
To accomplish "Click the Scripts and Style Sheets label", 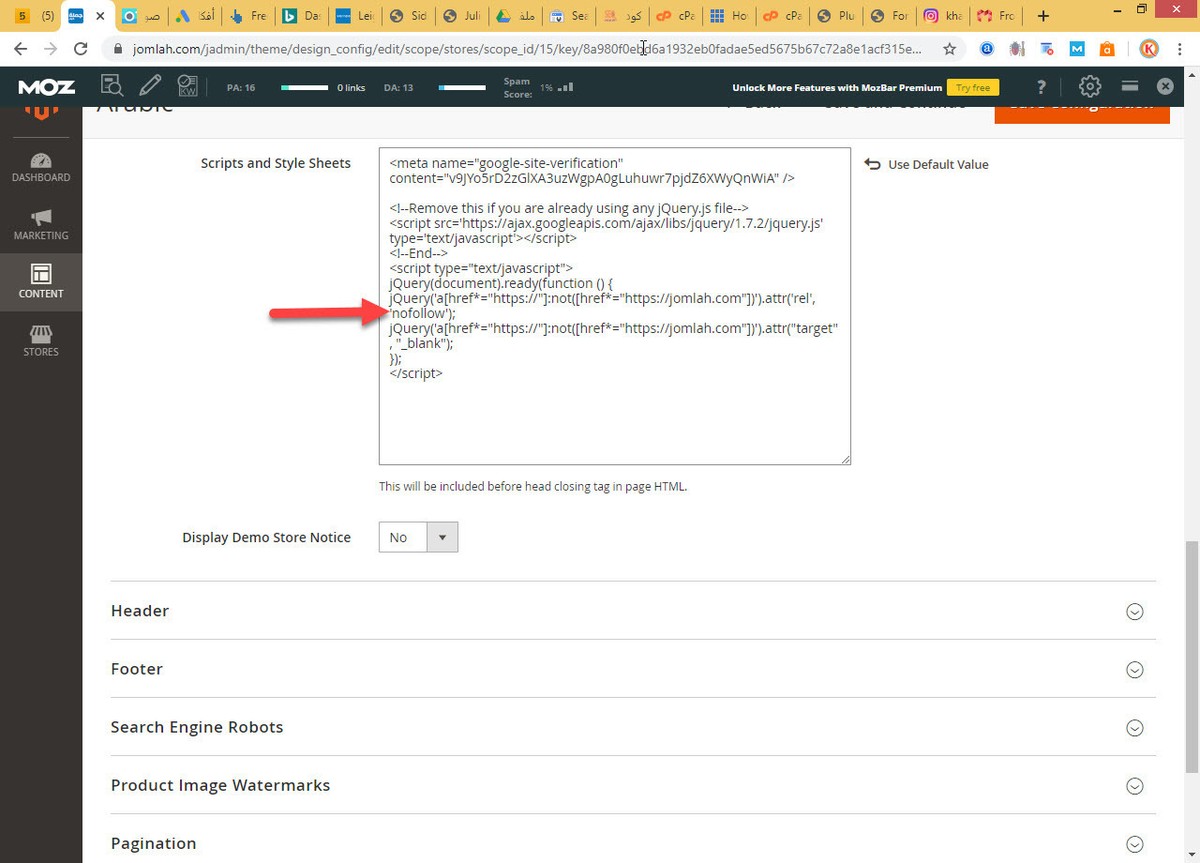I will pyautogui.click(x=276, y=163).
